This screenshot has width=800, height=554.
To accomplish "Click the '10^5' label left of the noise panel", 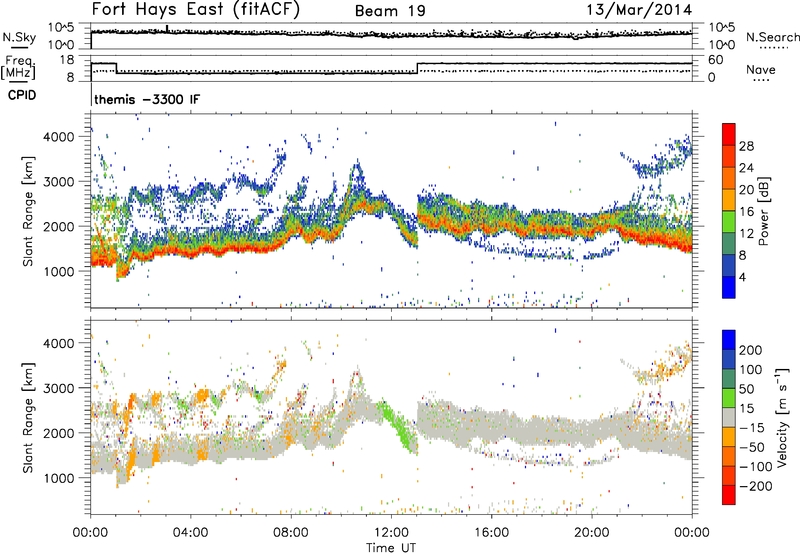I will 61,28.
